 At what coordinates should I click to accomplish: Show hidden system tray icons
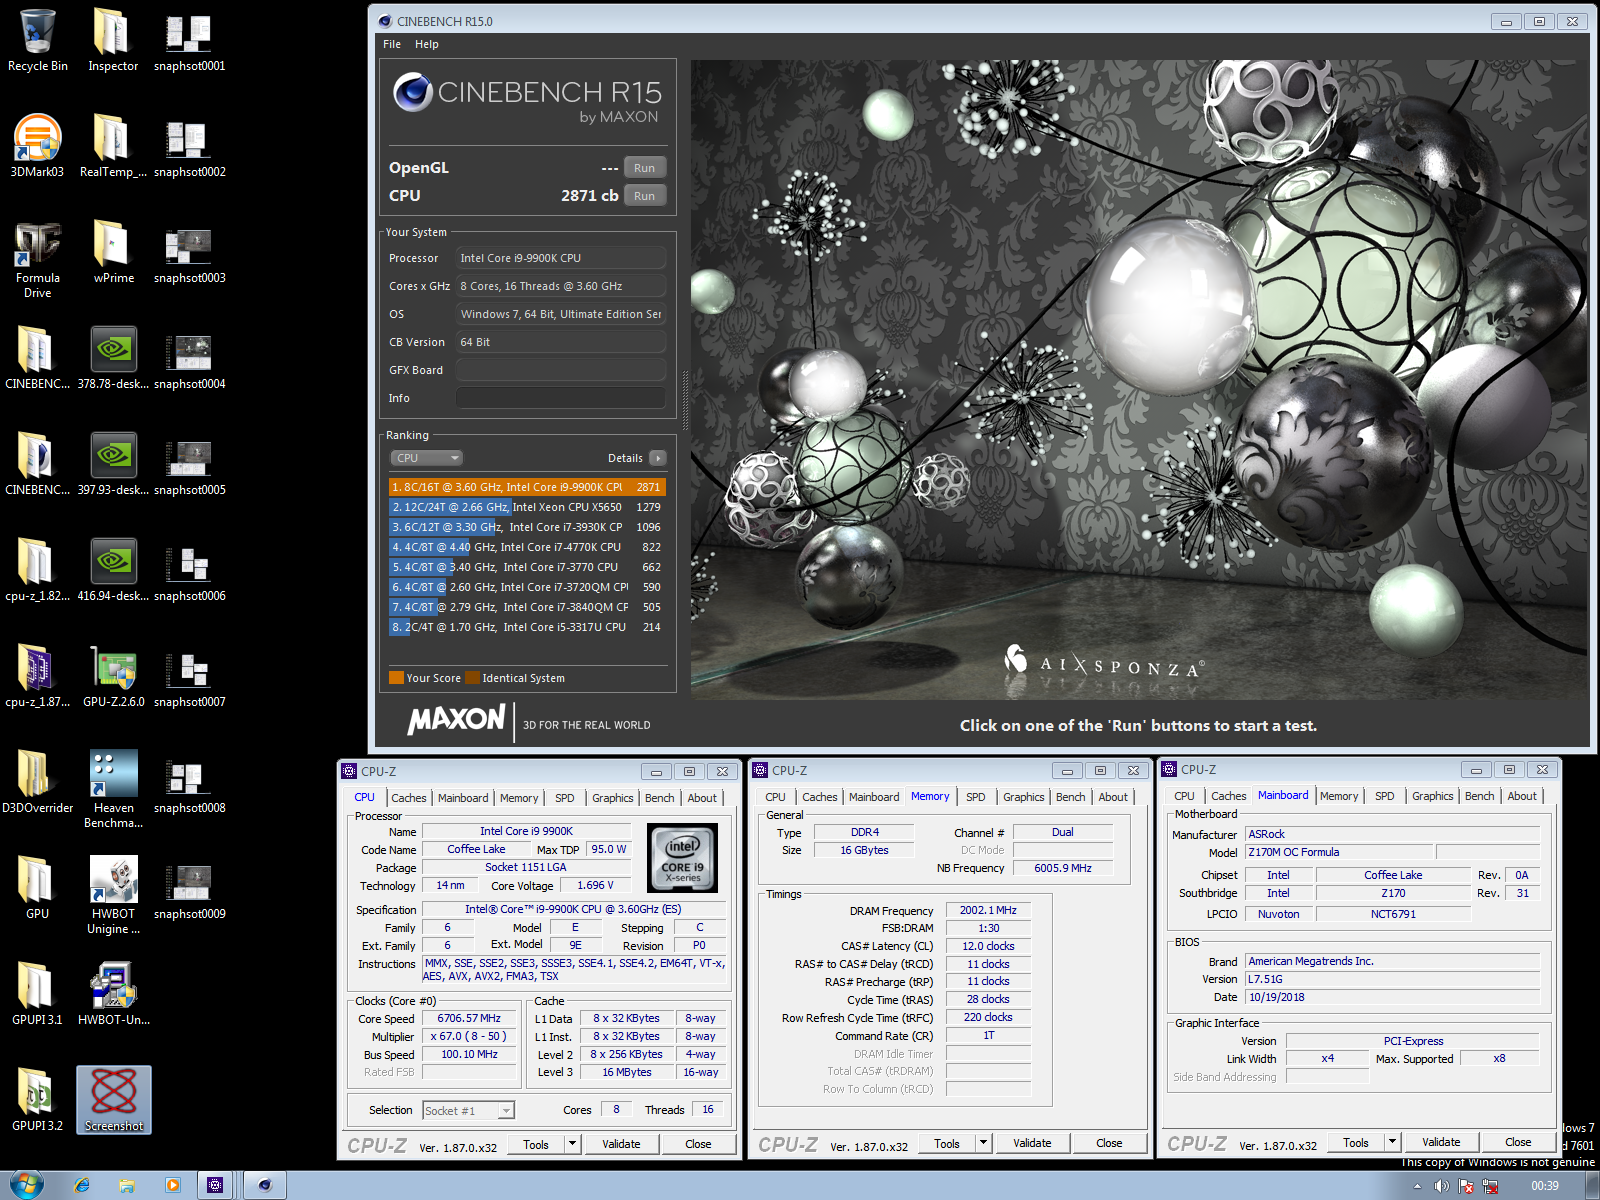click(x=1417, y=1186)
